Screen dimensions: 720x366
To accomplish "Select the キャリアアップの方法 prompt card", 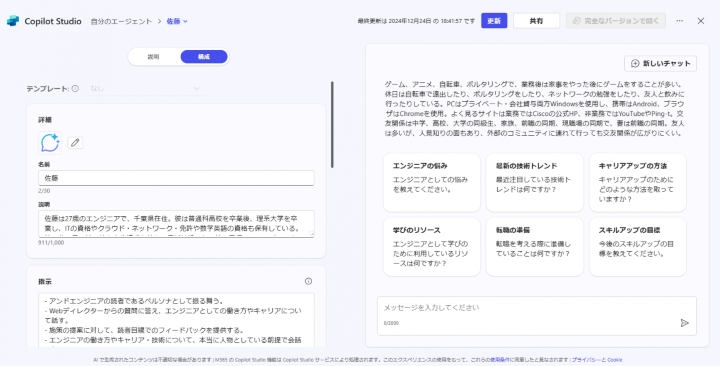I will [x=638, y=182].
